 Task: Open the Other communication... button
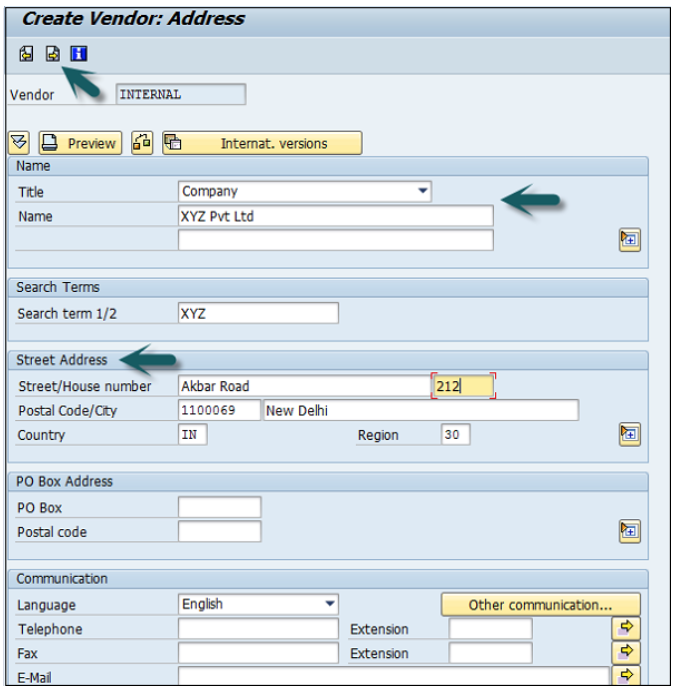coord(540,604)
